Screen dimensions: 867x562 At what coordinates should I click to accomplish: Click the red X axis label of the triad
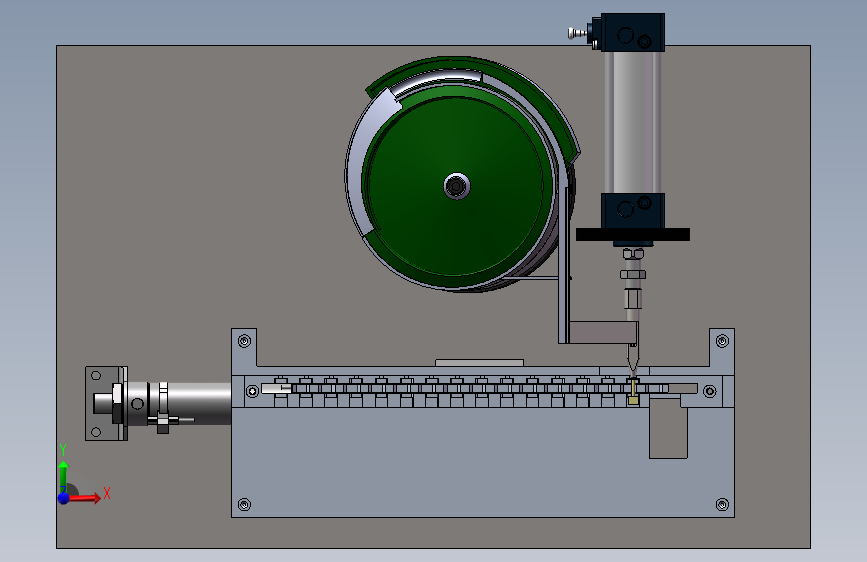tap(107, 493)
